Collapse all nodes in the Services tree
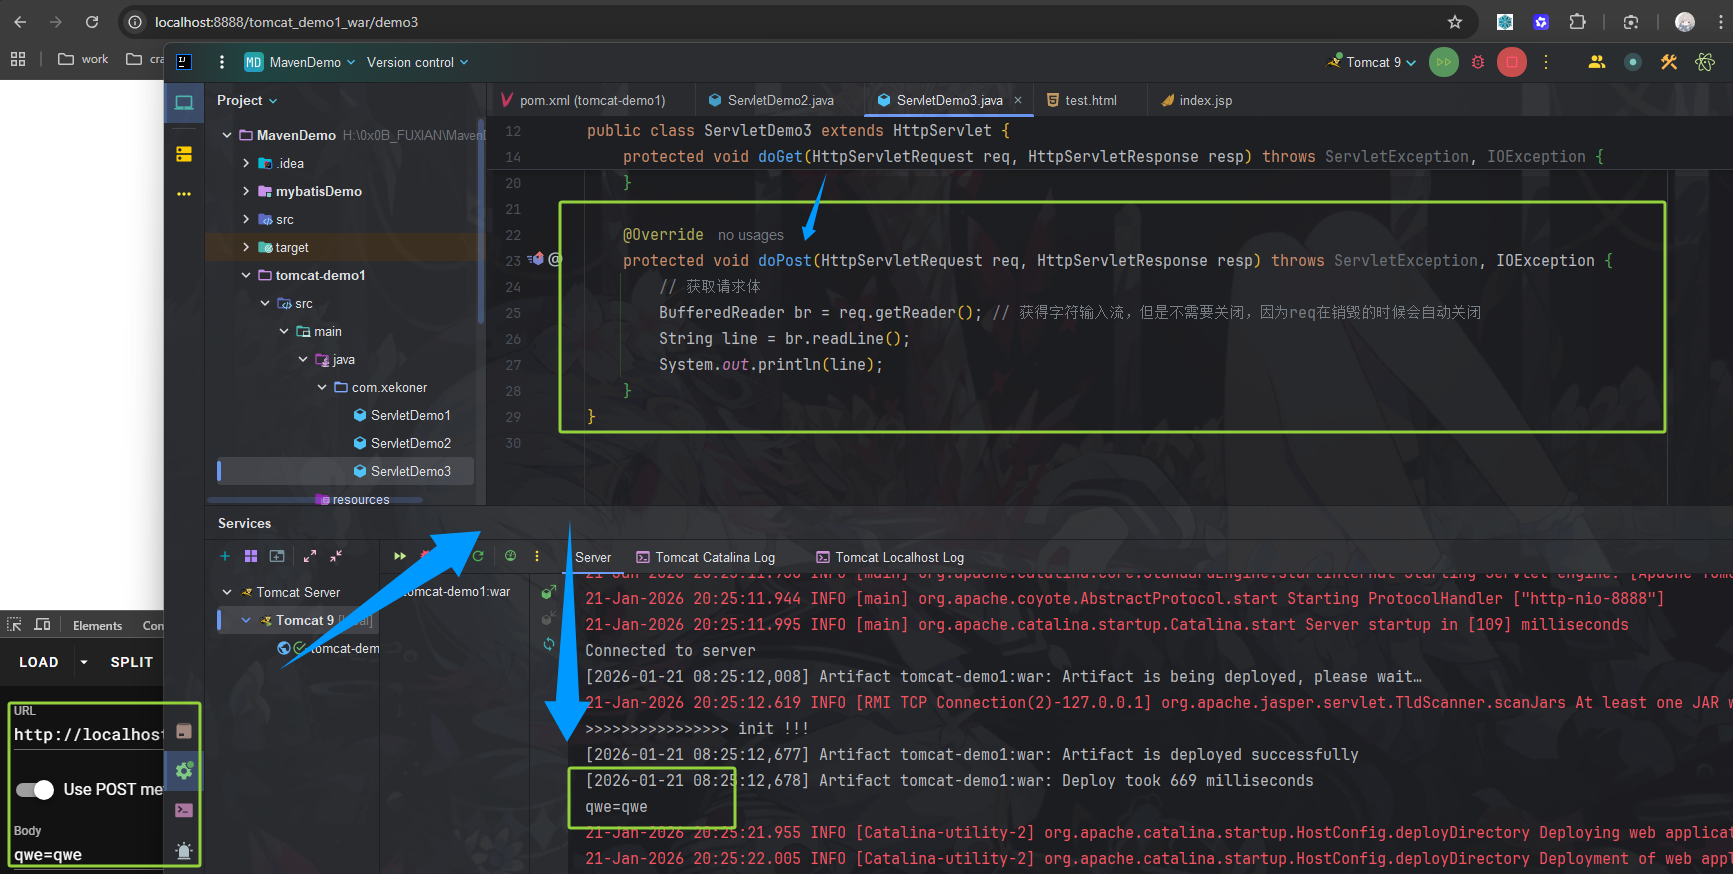The image size is (1733, 874). tap(336, 556)
